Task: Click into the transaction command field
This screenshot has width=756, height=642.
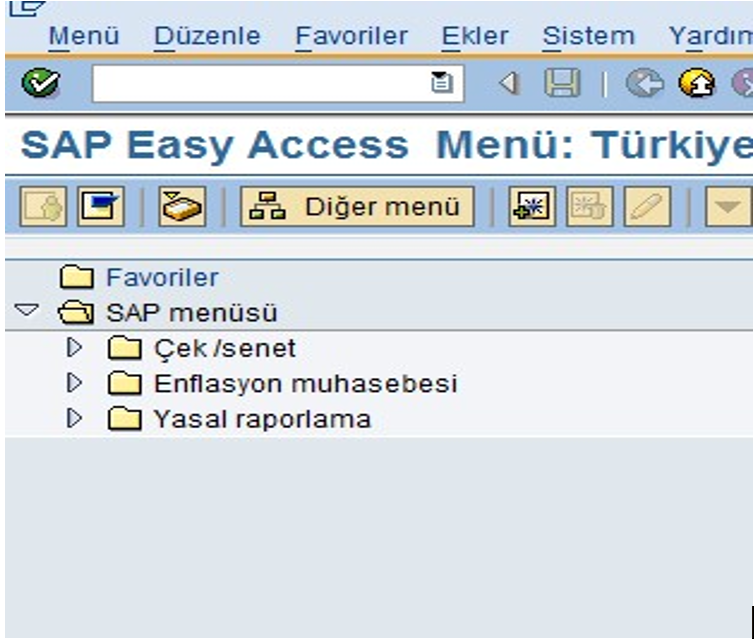Action: [x=278, y=83]
